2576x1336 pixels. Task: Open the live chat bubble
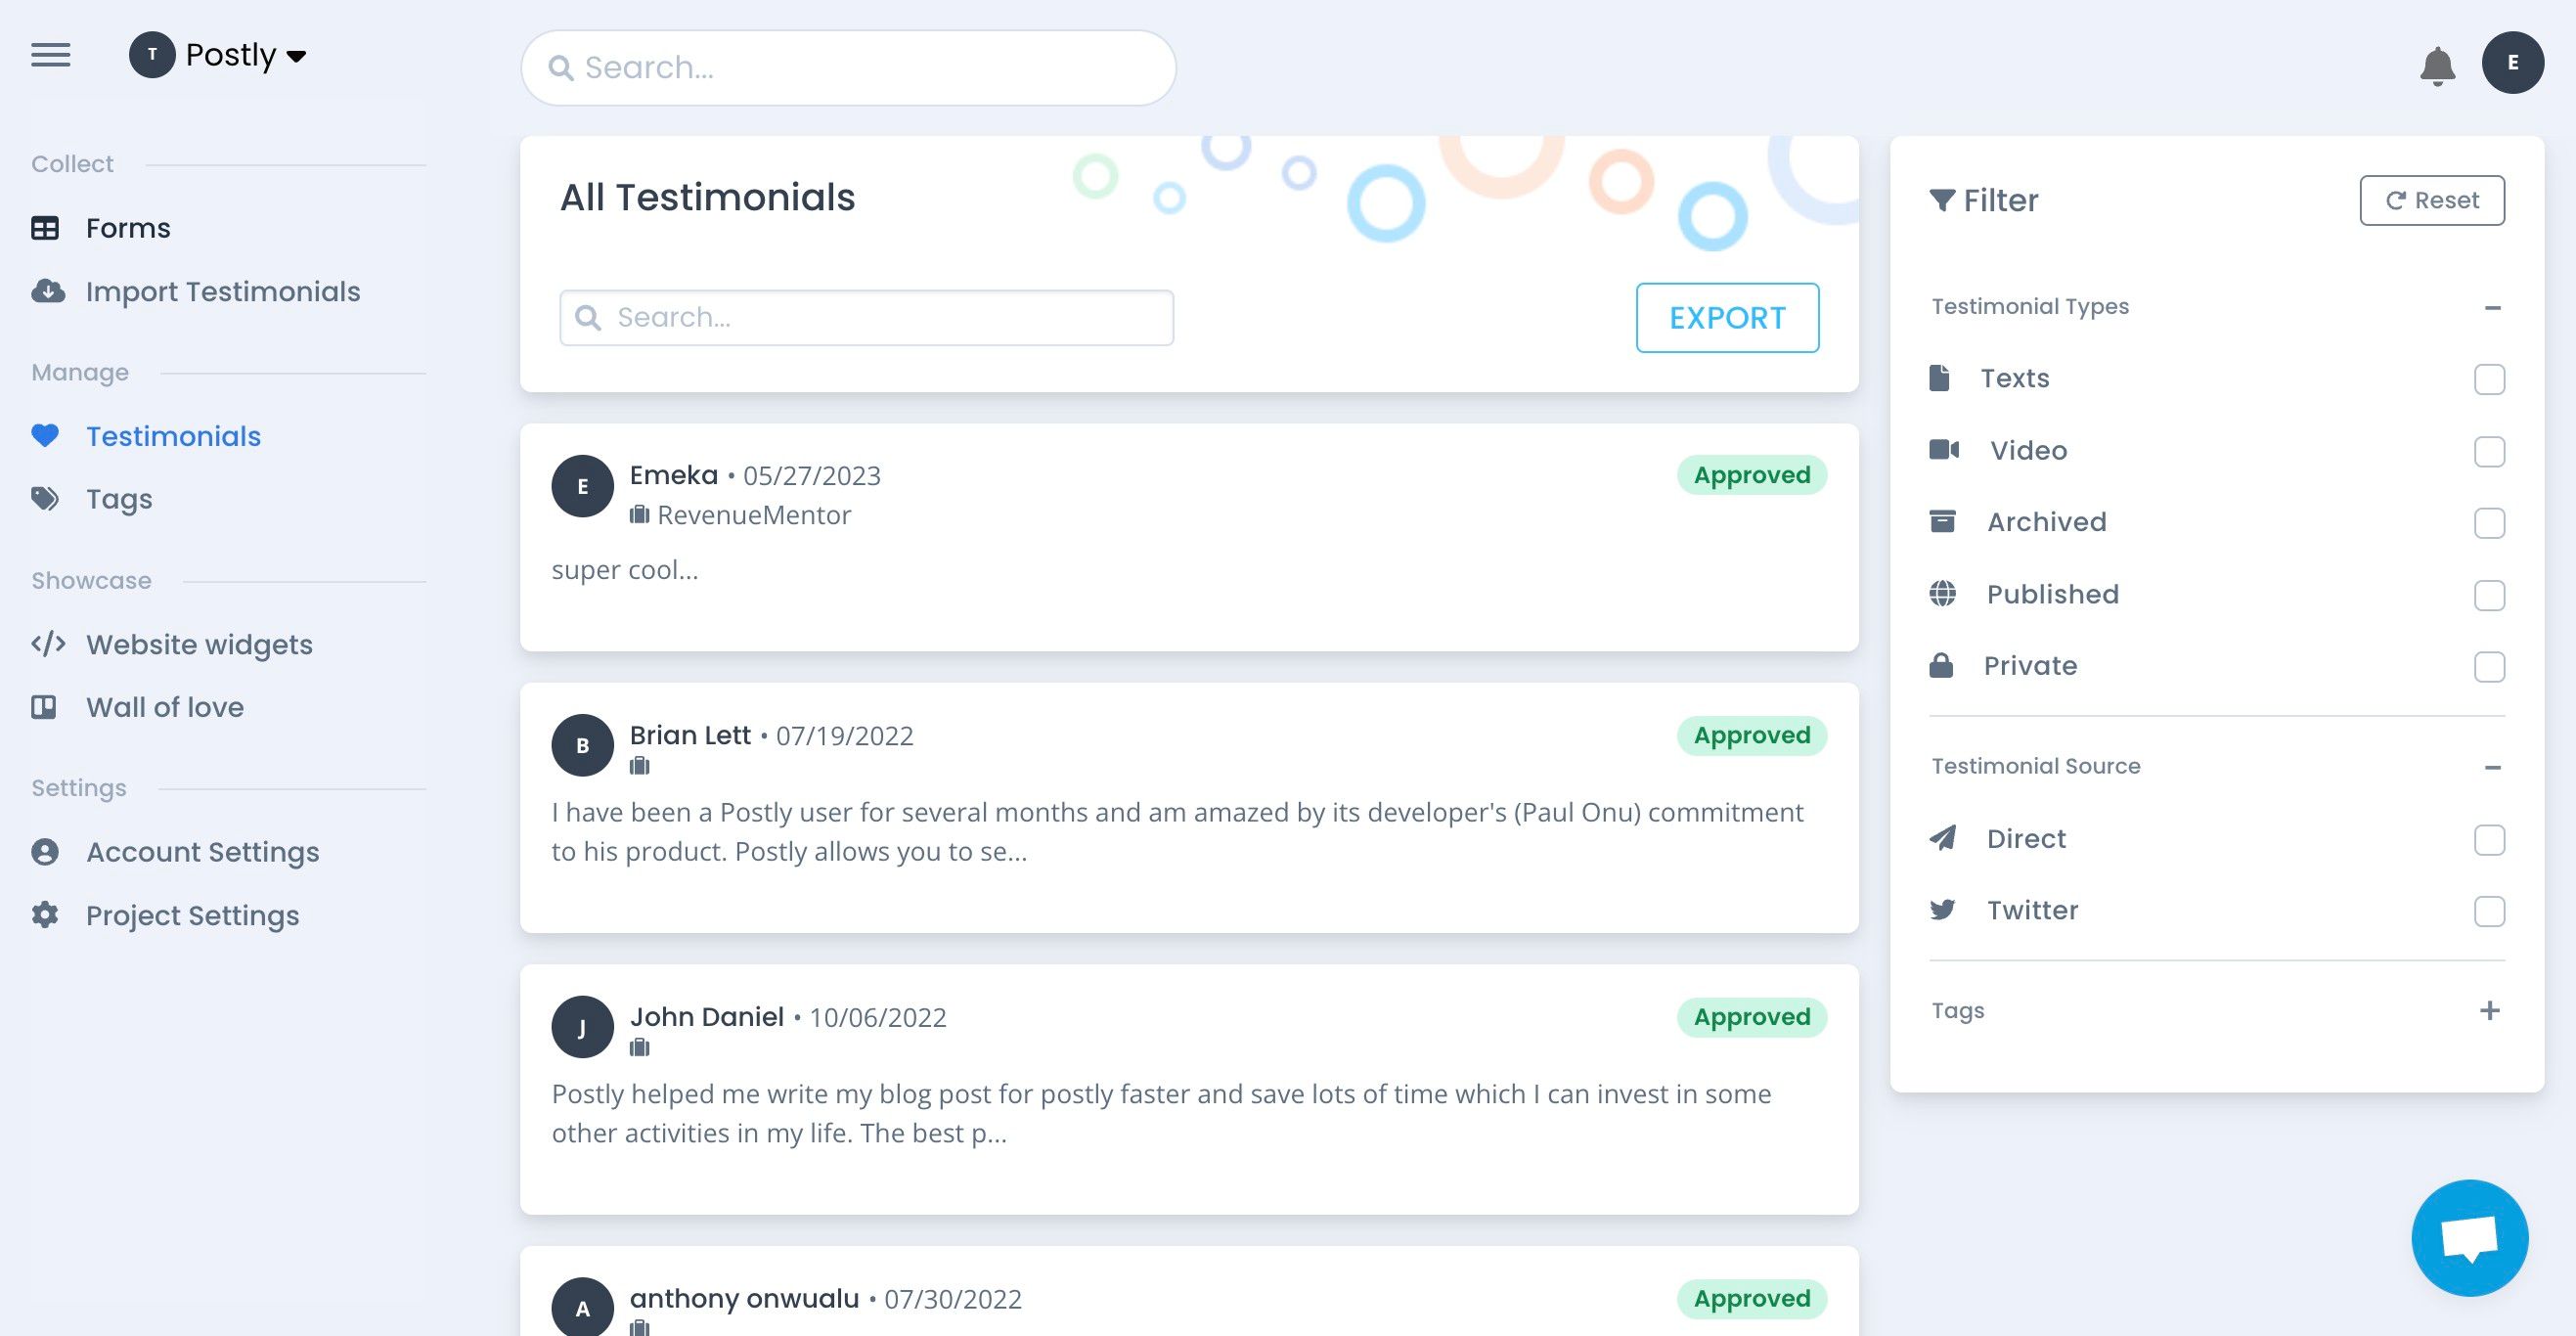coord(2469,1237)
